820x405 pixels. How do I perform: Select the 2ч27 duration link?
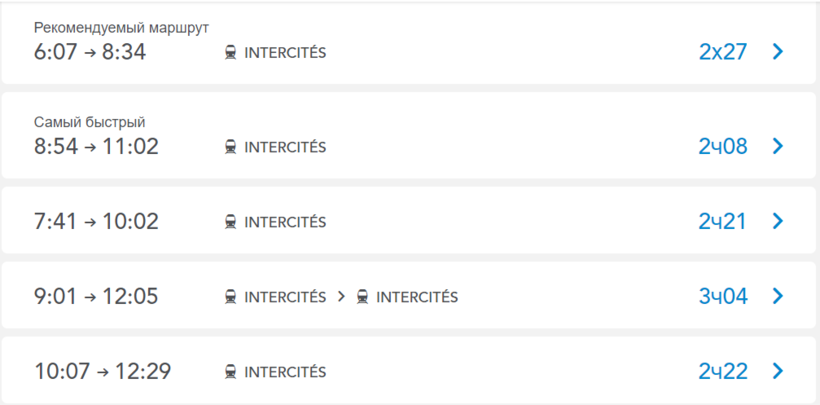[x=723, y=52]
